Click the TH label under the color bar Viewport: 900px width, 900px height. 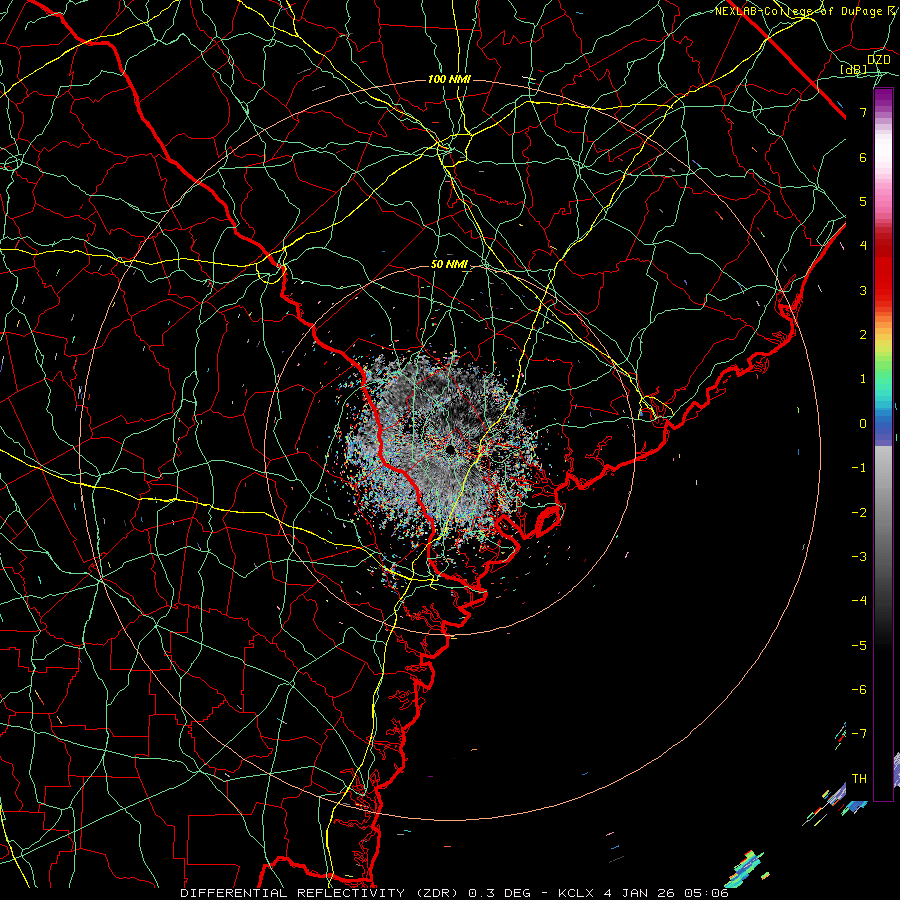pos(859,779)
